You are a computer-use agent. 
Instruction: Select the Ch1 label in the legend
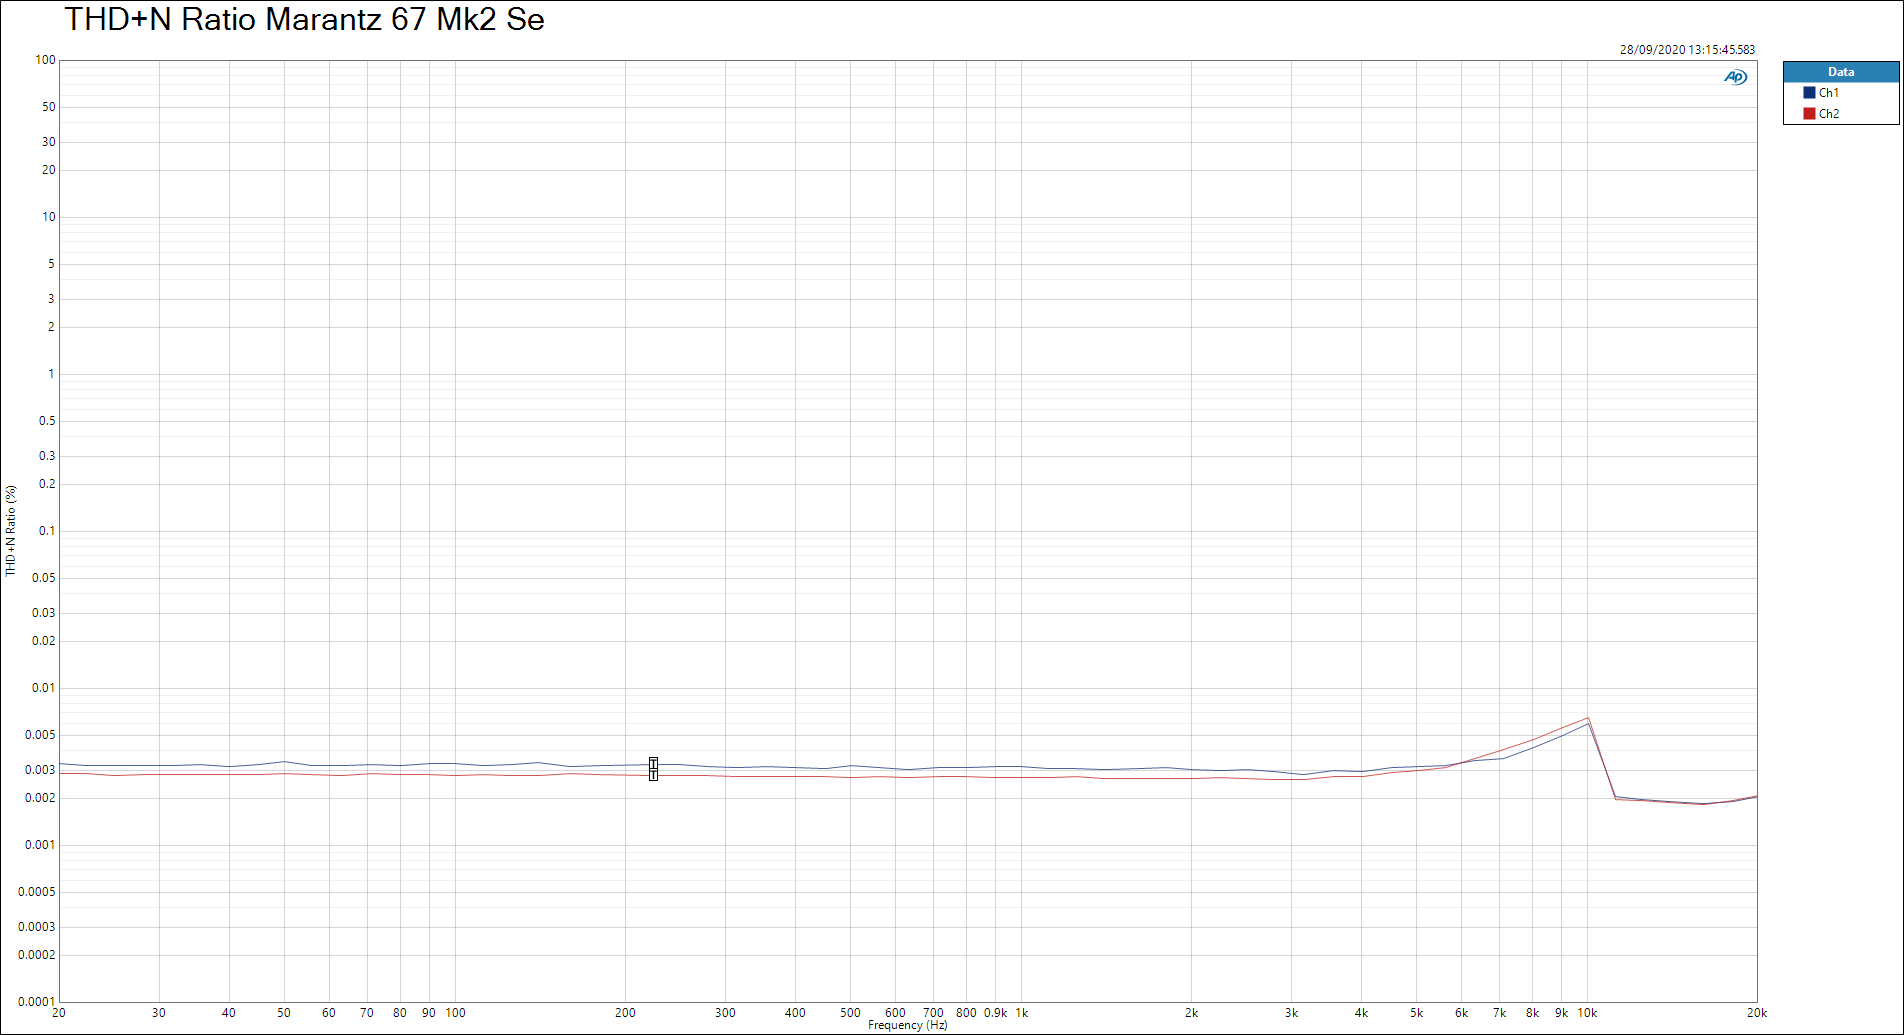coord(1828,93)
